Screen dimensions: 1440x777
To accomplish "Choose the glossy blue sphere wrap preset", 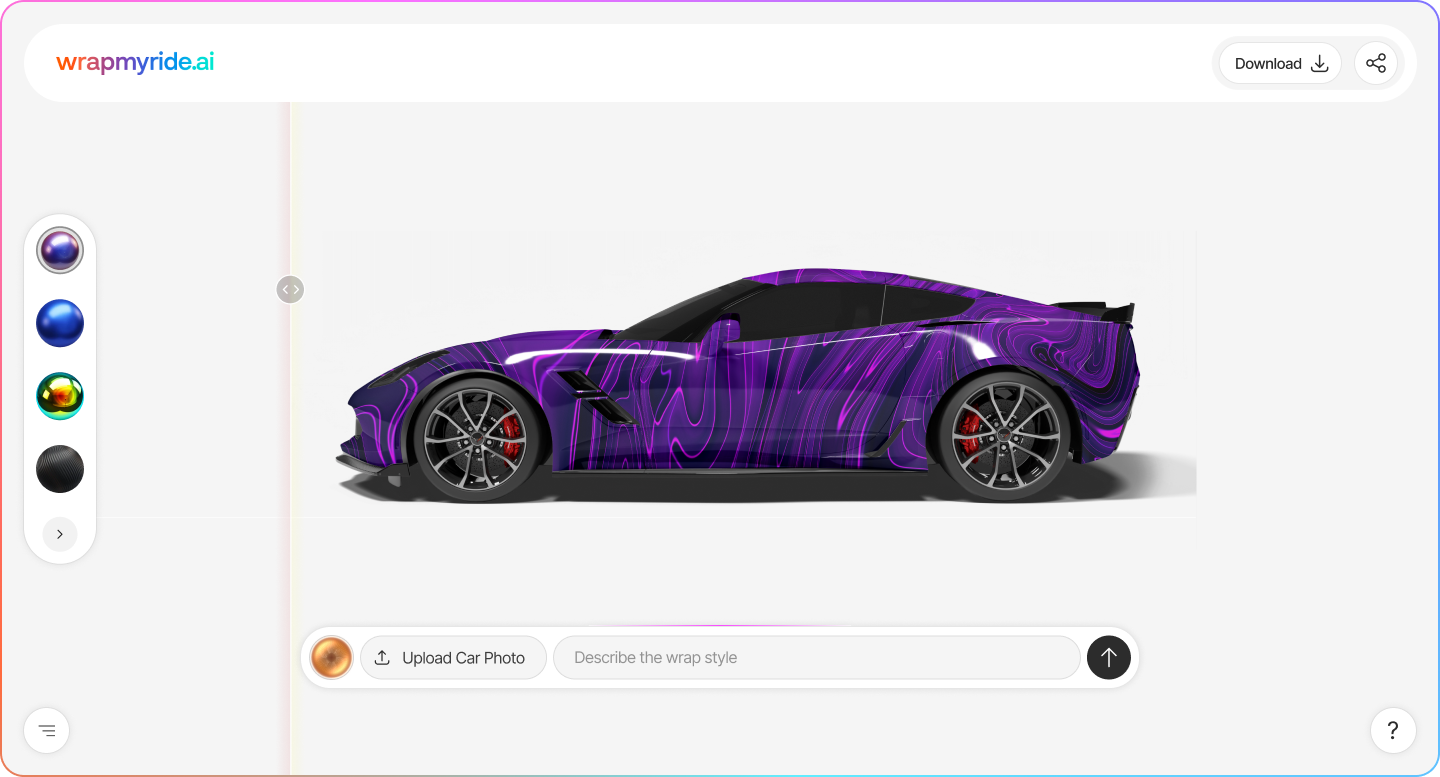I will pos(60,323).
